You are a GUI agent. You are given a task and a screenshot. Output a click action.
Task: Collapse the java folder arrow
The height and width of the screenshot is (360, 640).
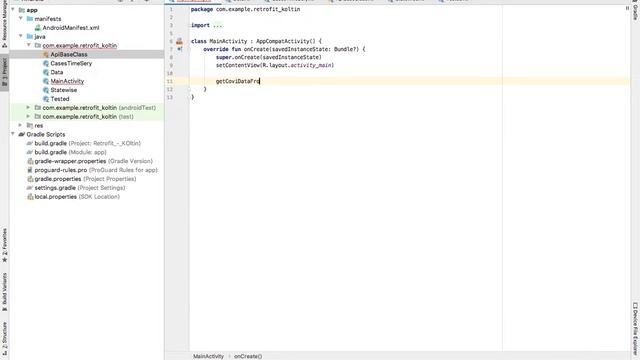coord(20,36)
